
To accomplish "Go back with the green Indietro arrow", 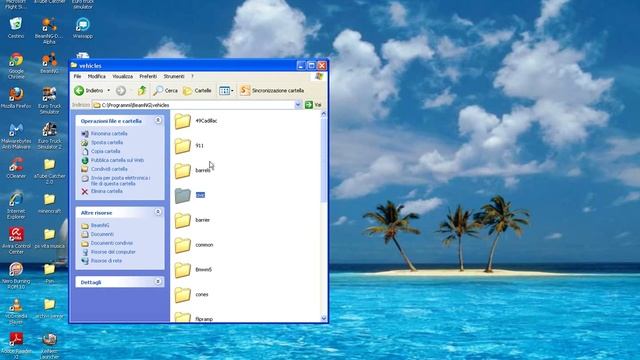I will tap(88, 91).
